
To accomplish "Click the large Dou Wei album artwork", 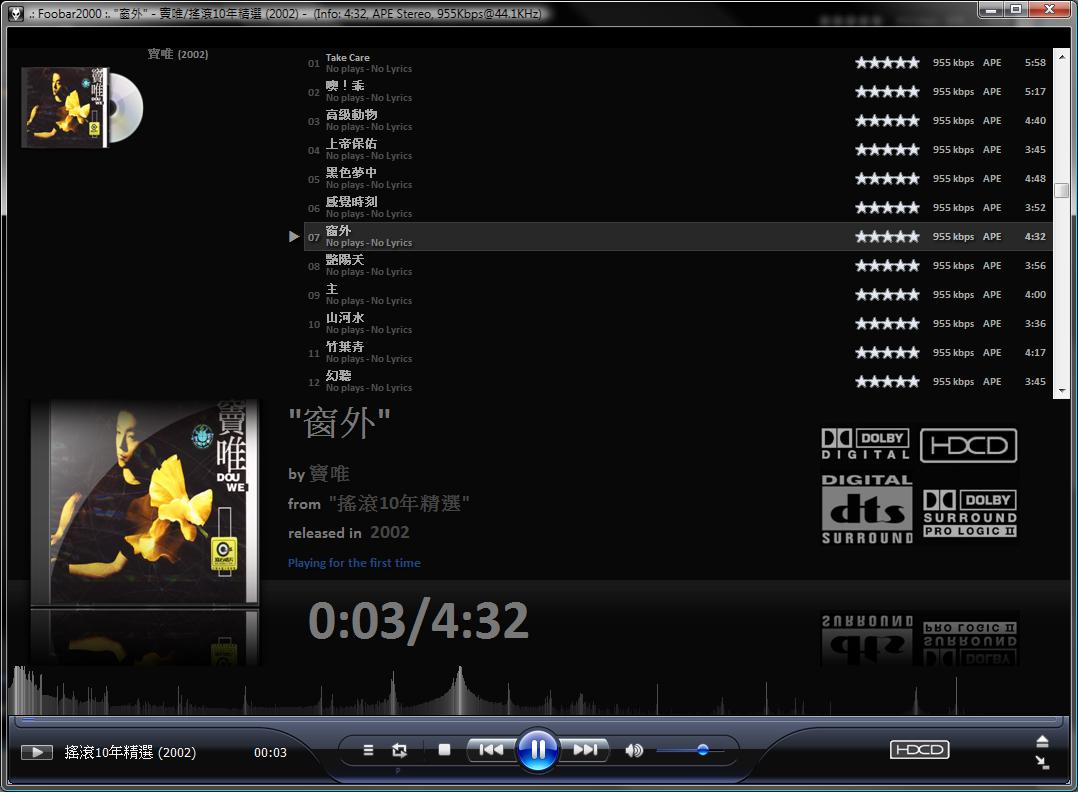I will tap(144, 503).
